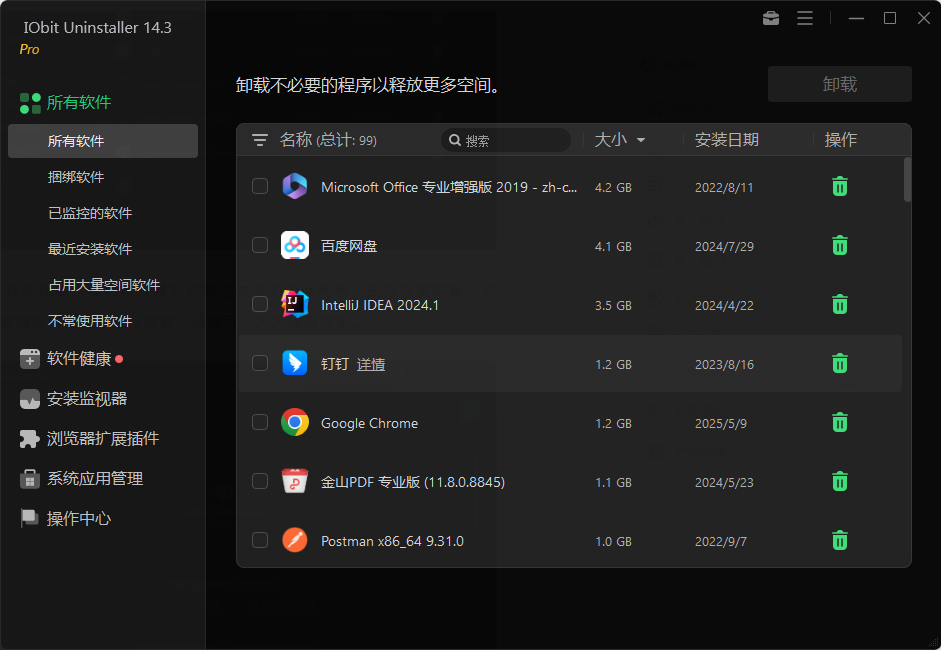This screenshot has height=650, width=941.
Task: Open 已监控的软件
Action: [x=90, y=213]
